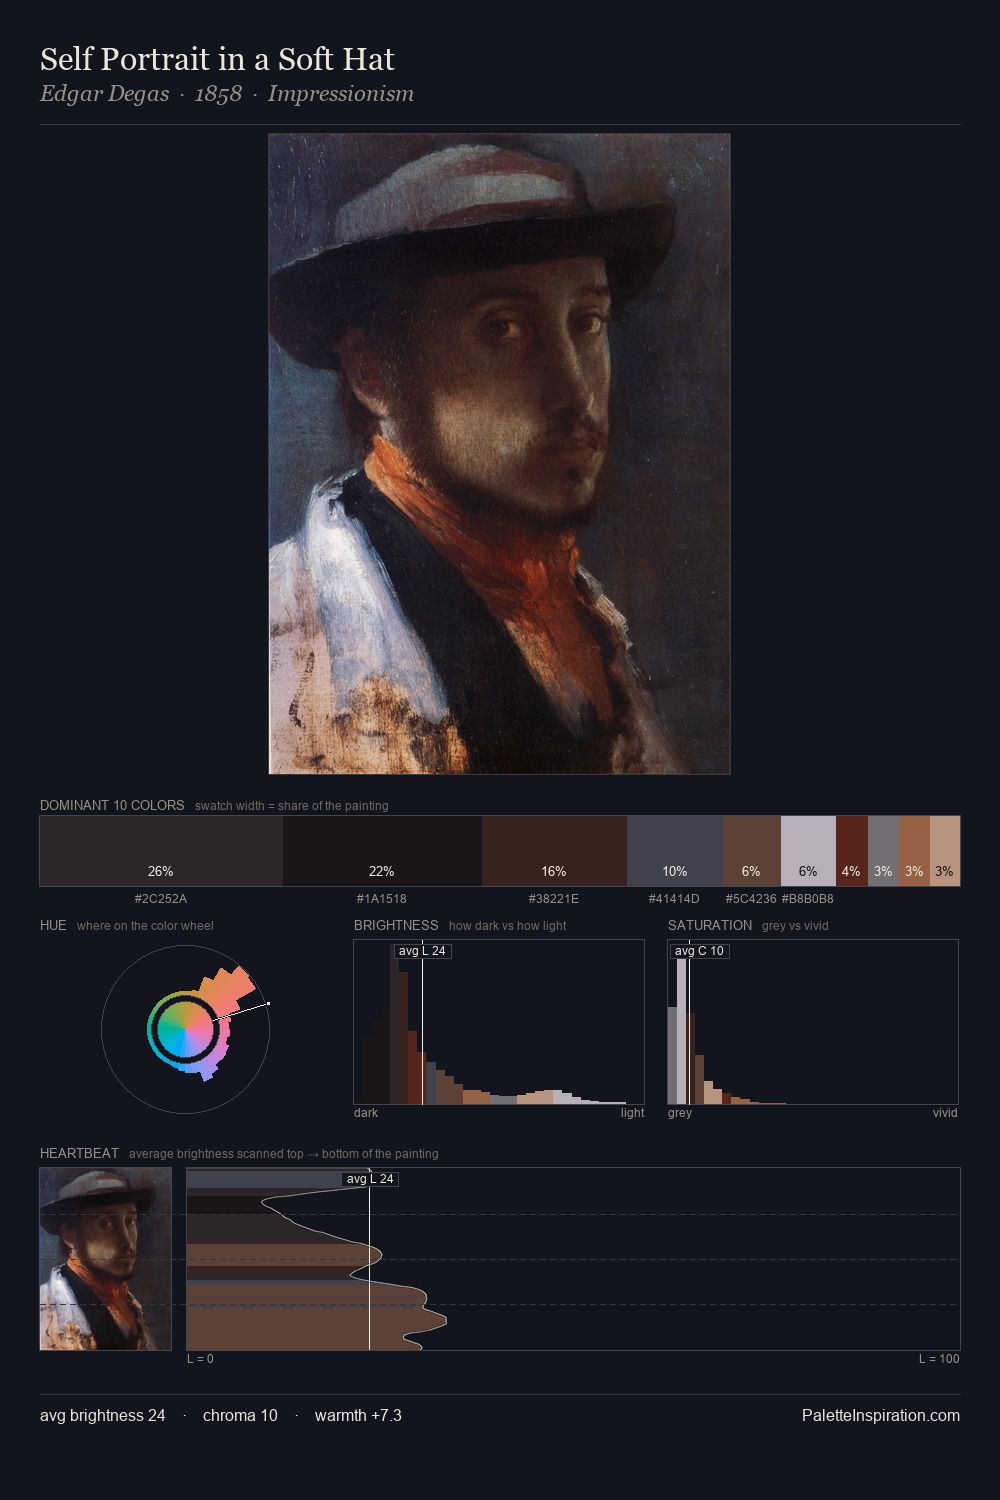This screenshot has width=1000, height=1500.
Task: Click the large Degas self-portrait painting
Action: [x=499, y=453]
